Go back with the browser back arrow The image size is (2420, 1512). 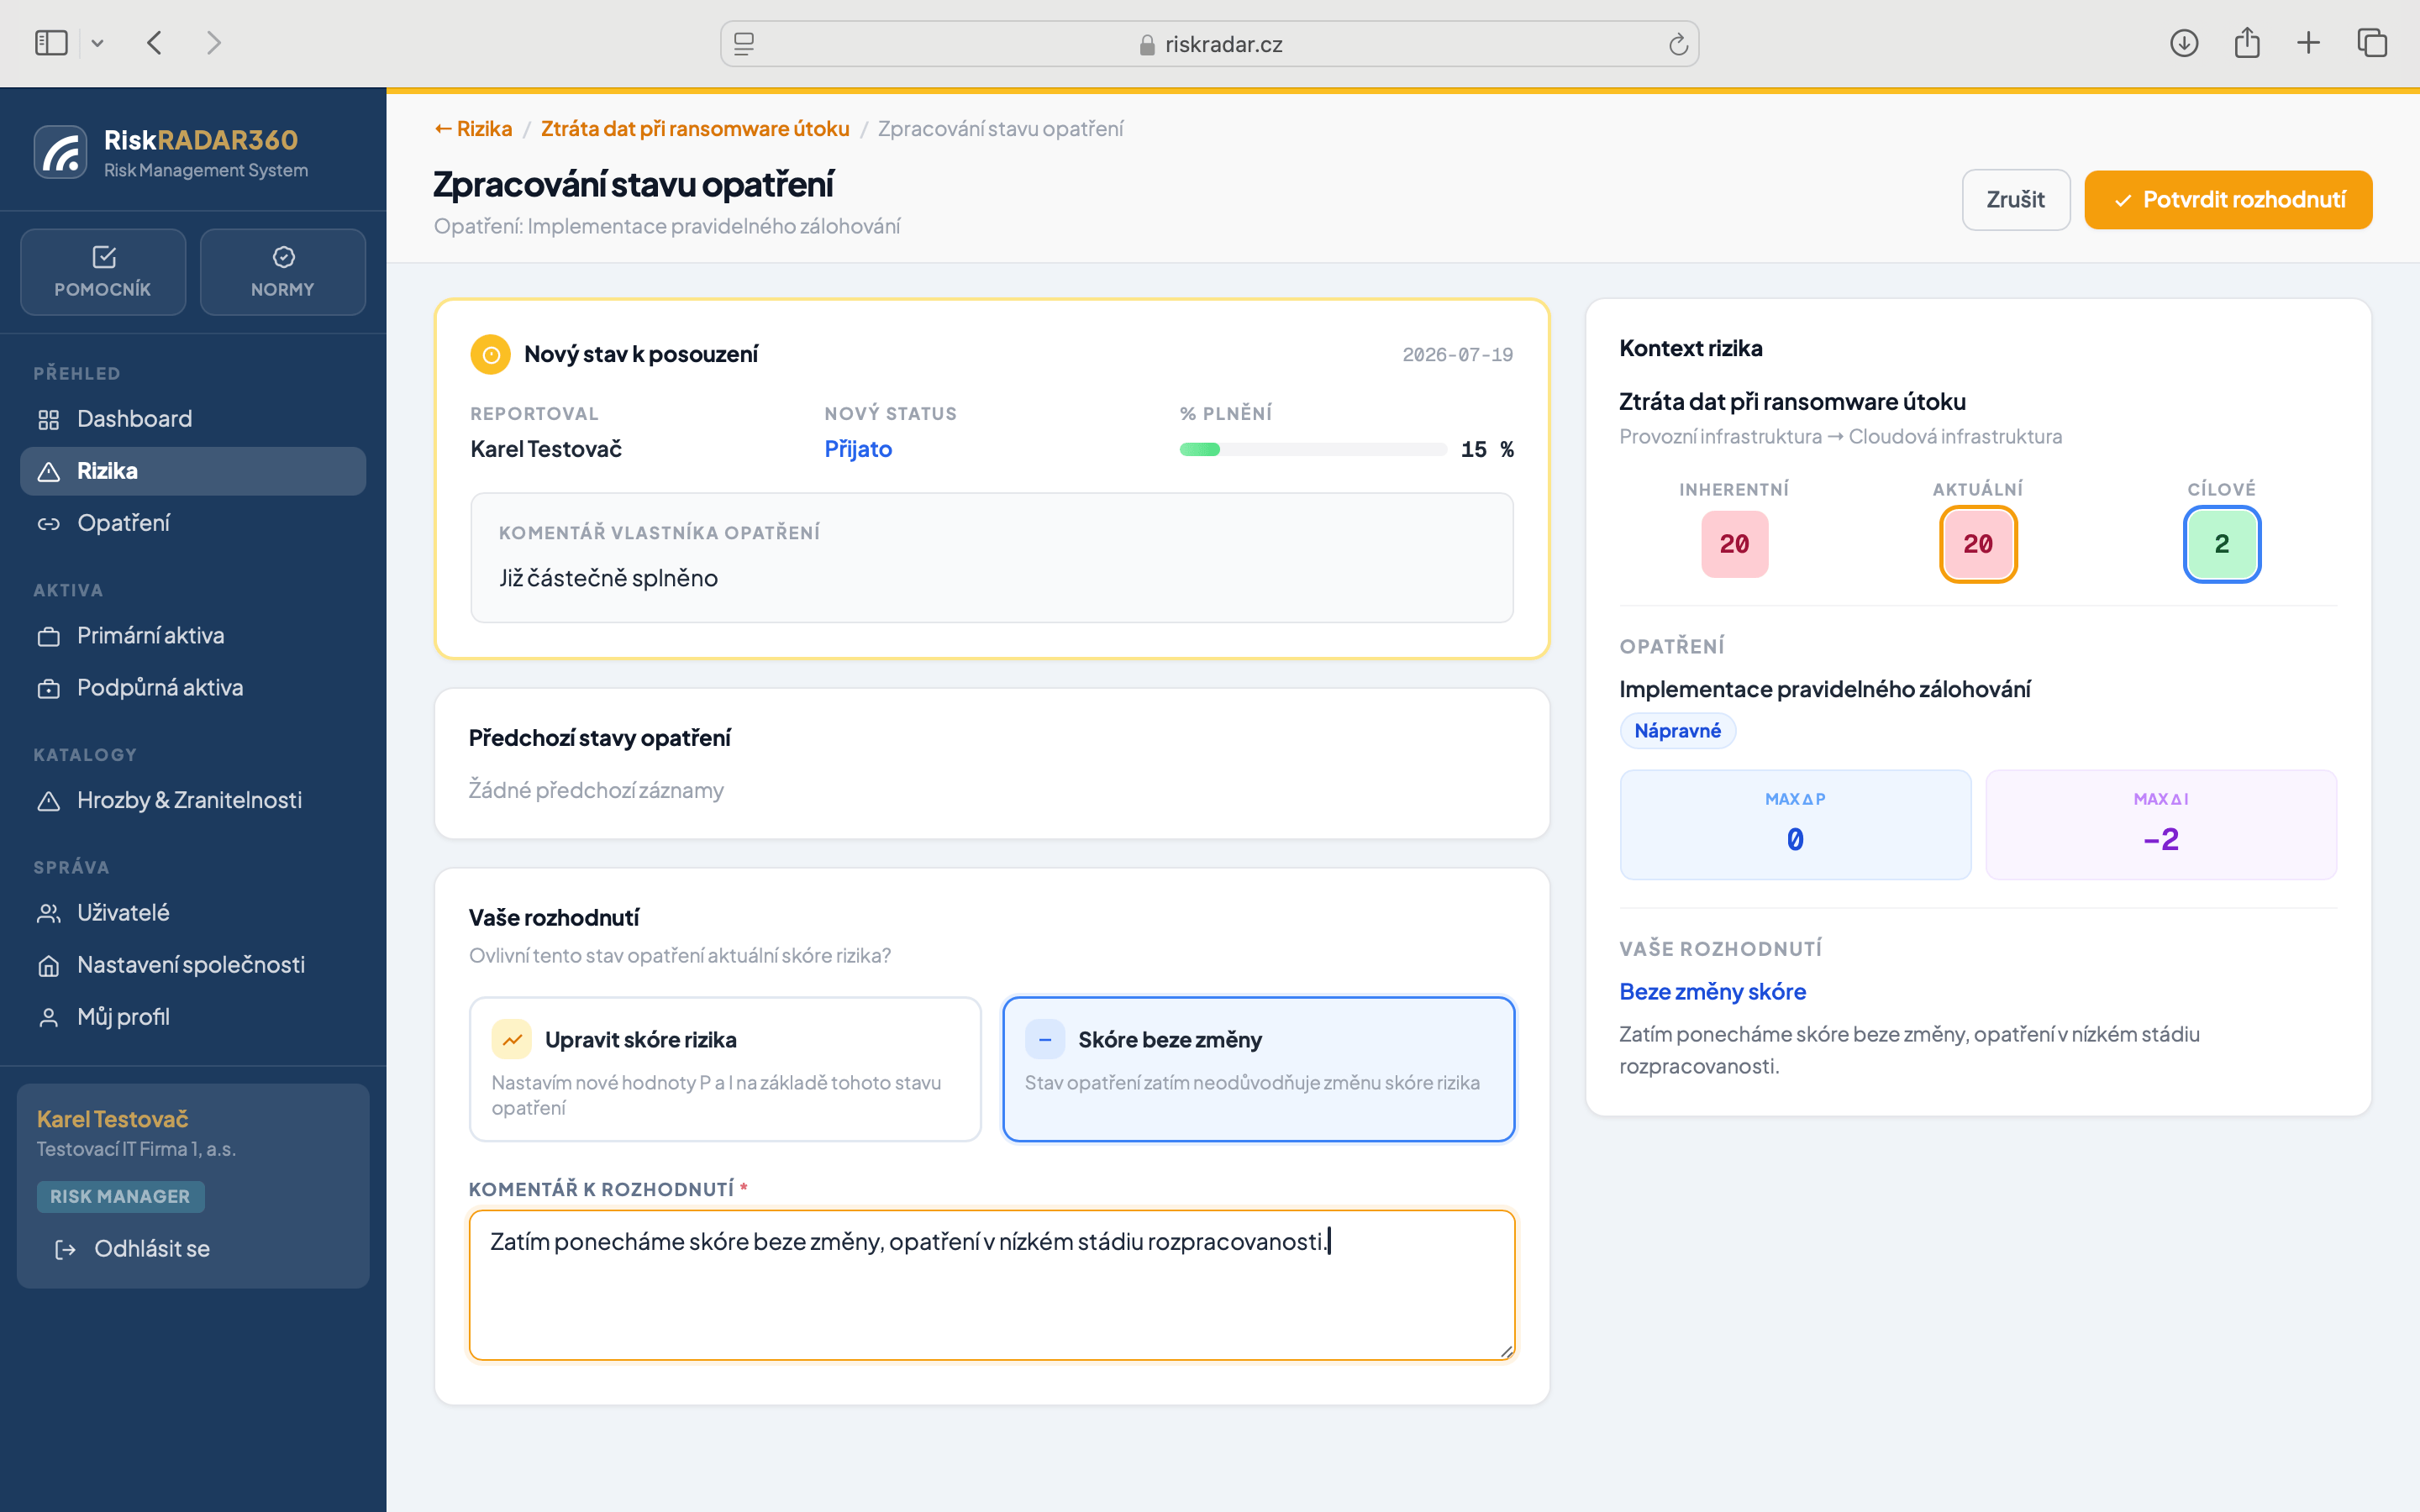pyautogui.click(x=154, y=43)
